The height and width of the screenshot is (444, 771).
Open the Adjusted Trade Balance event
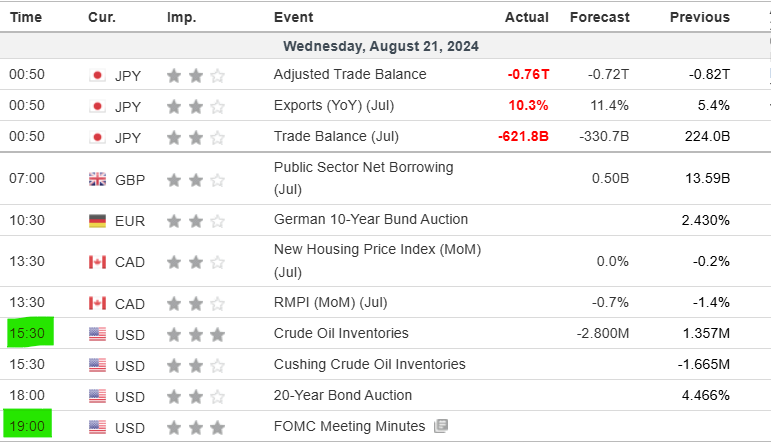click(350, 75)
